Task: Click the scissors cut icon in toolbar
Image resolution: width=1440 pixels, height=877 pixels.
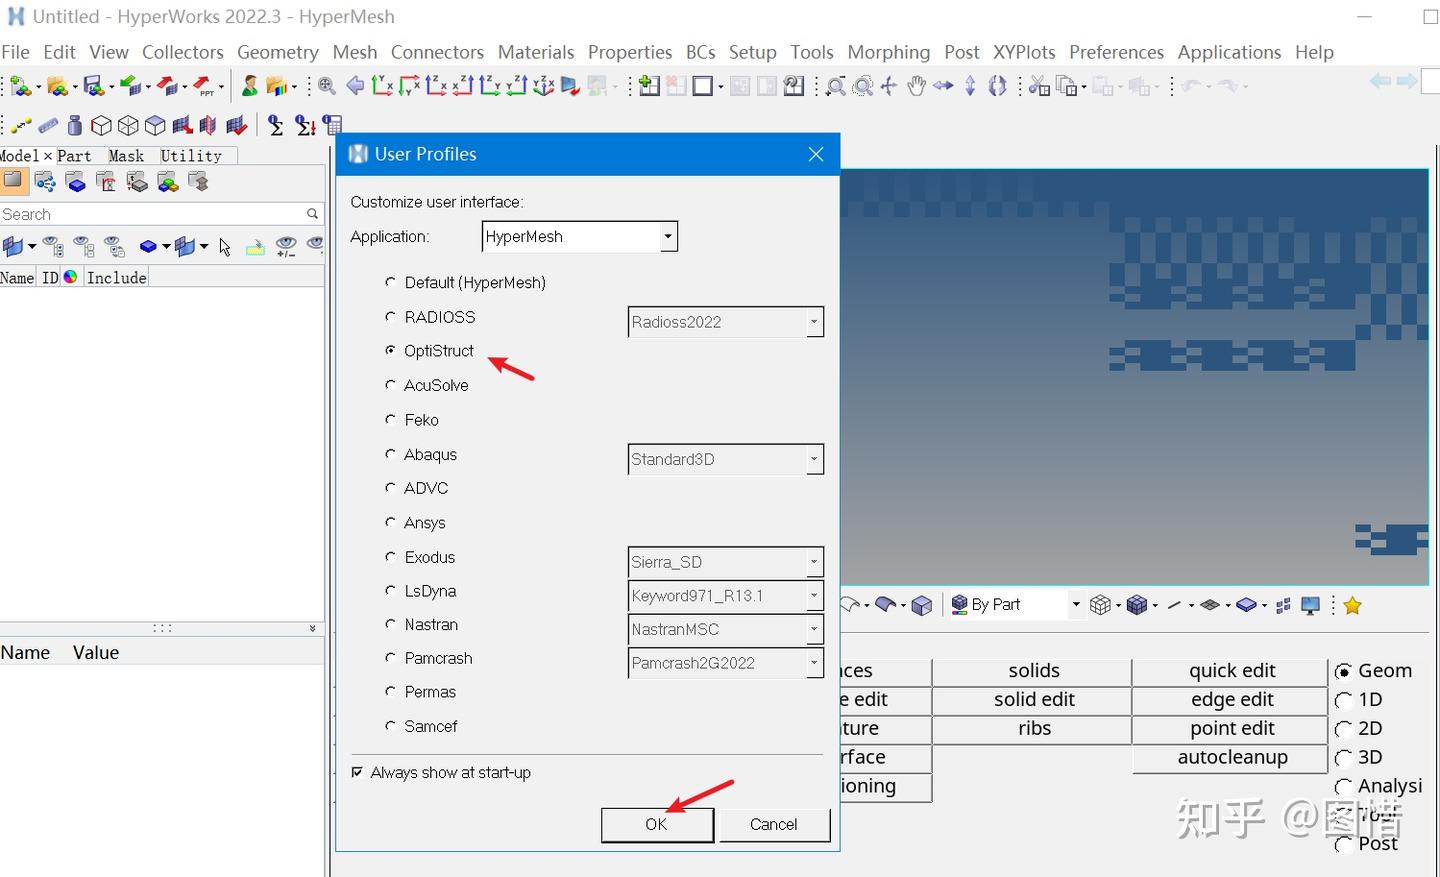Action: 1039,86
